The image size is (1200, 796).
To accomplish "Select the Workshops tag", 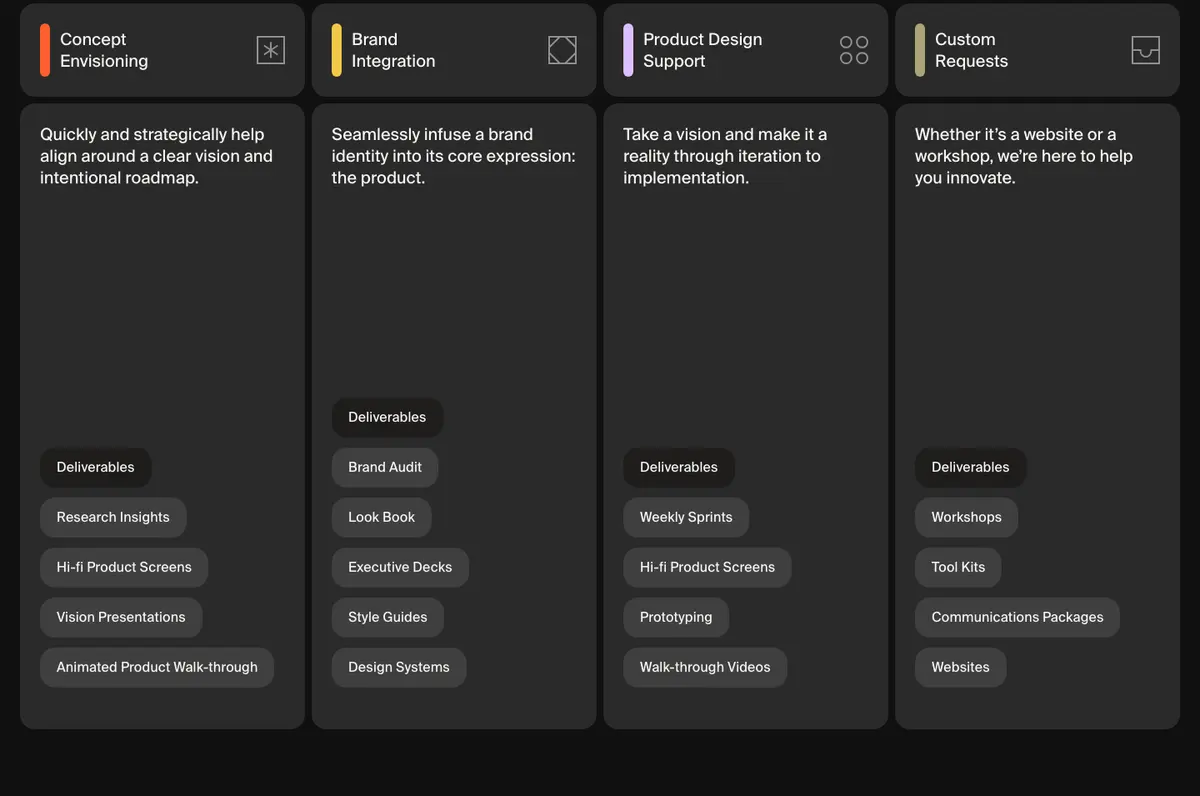I will coord(966,517).
